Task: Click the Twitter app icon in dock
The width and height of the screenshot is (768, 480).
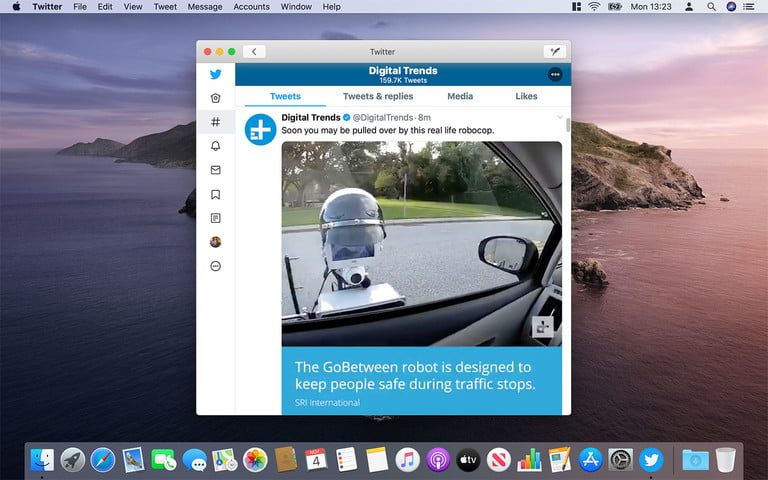Action: [x=651, y=460]
